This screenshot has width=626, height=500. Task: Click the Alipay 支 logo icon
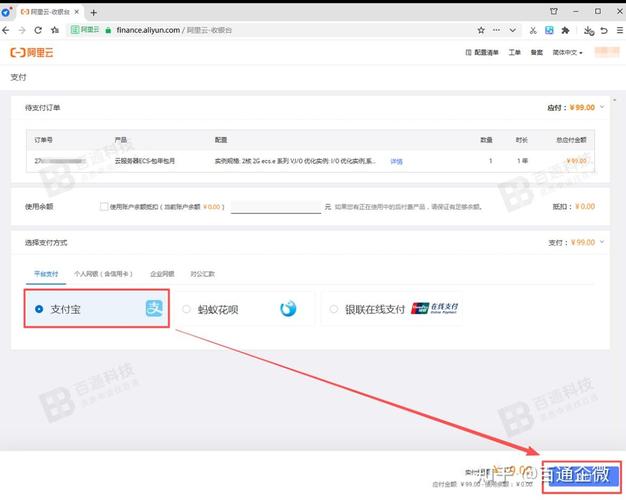(154, 308)
